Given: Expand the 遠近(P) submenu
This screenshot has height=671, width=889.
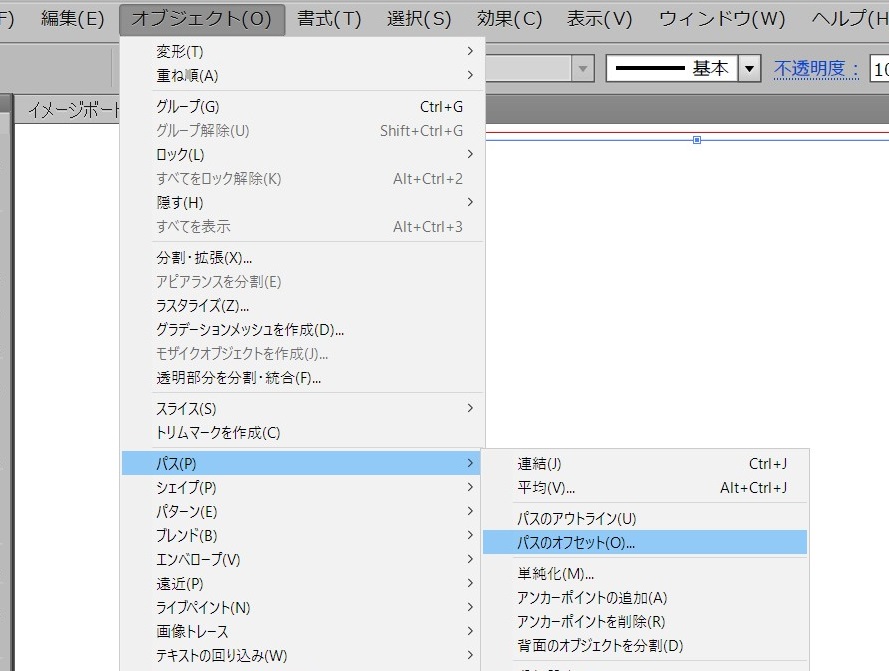Looking at the screenshot, I should point(303,584).
